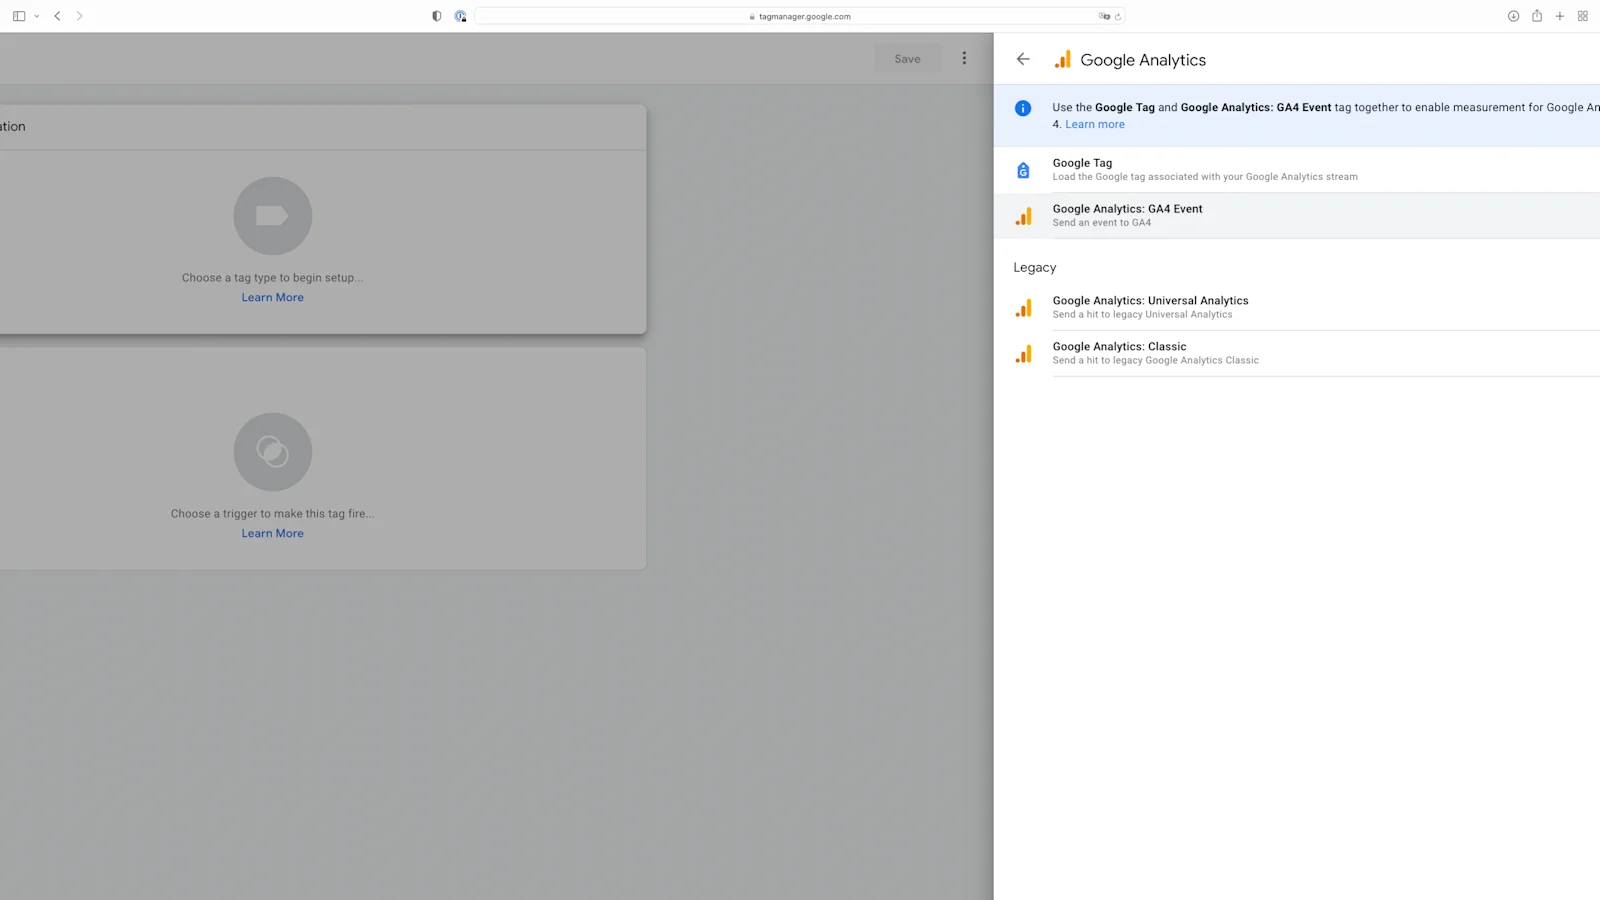Click the Universal Analytics chart icon under Legacy
1600x900 pixels.
tap(1023, 307)
